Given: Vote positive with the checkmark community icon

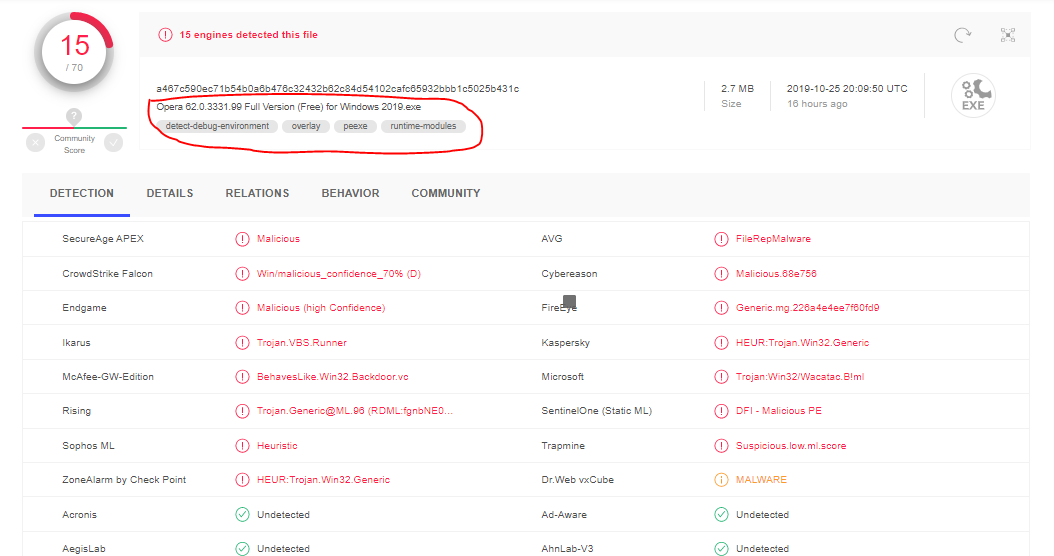Looking at the screenshot, I should [114, 143].
